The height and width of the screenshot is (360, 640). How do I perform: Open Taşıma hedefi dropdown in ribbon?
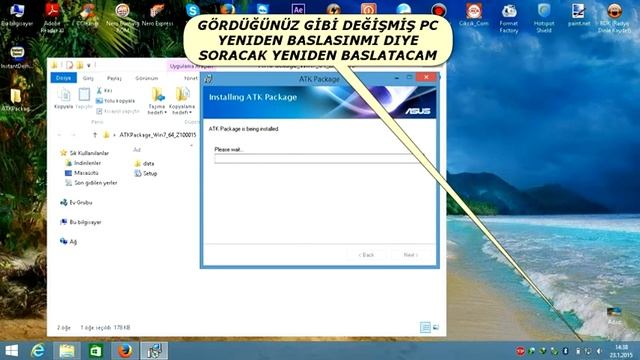(157, 101)
